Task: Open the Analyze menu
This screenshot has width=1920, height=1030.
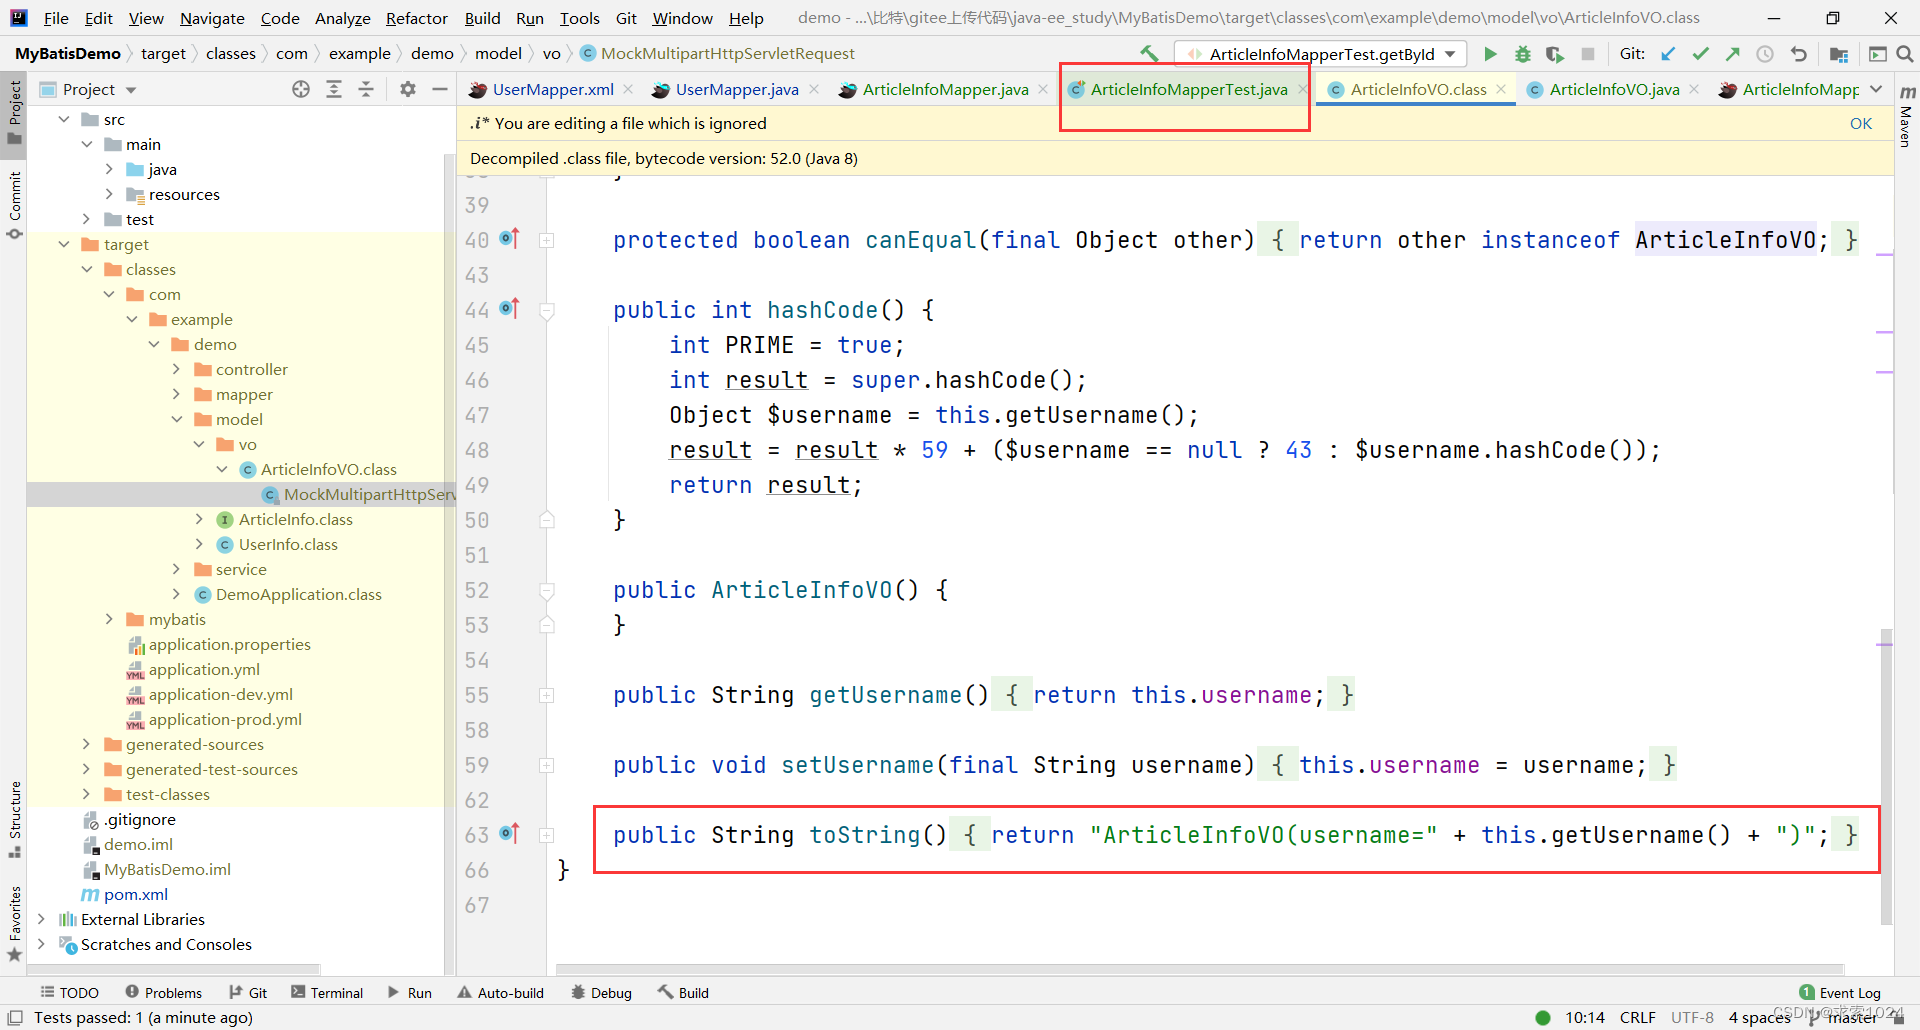Action: coord(343,18)
